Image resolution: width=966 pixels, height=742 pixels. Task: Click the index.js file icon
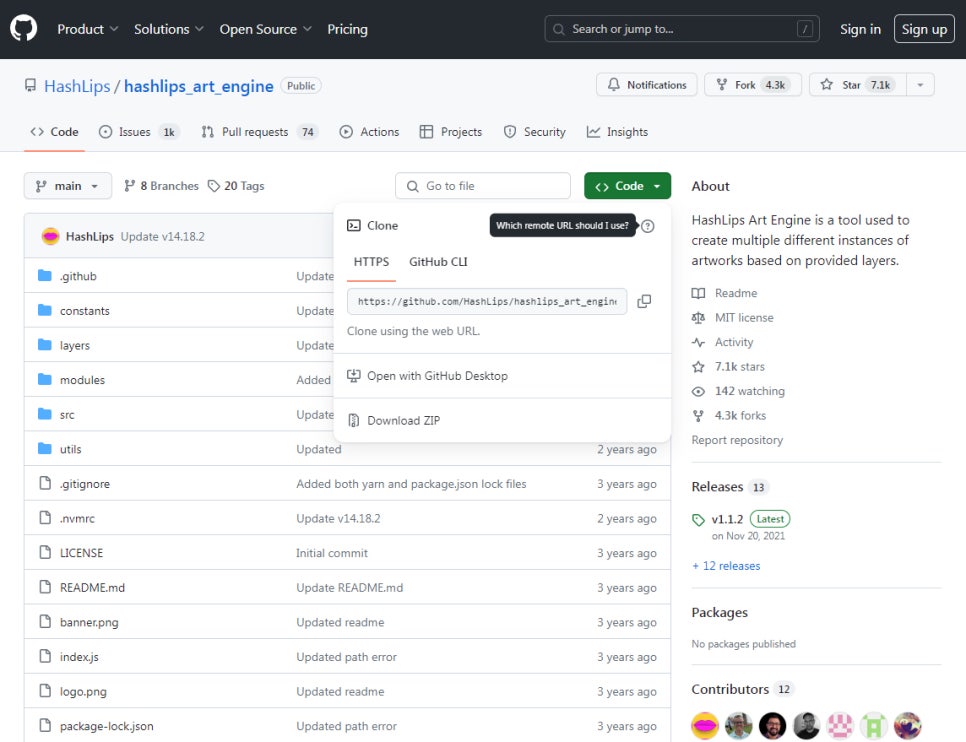pos(44,656)
